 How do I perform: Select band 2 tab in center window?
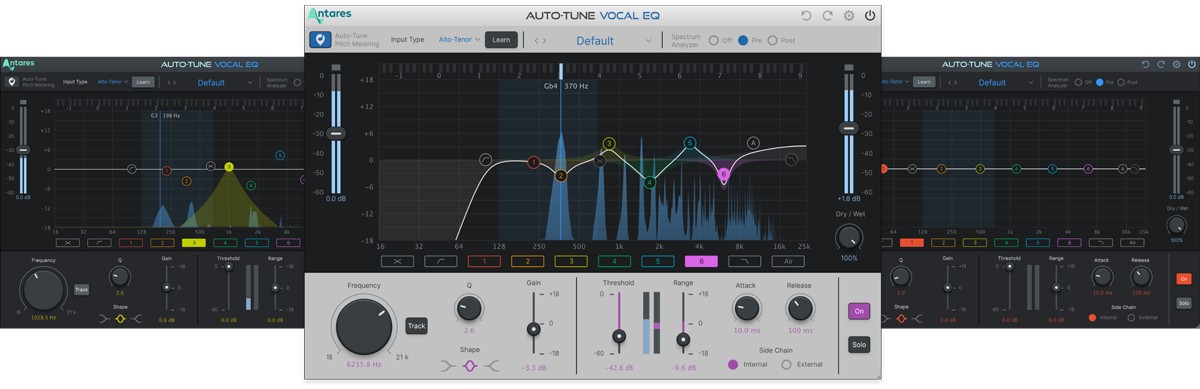527,261
